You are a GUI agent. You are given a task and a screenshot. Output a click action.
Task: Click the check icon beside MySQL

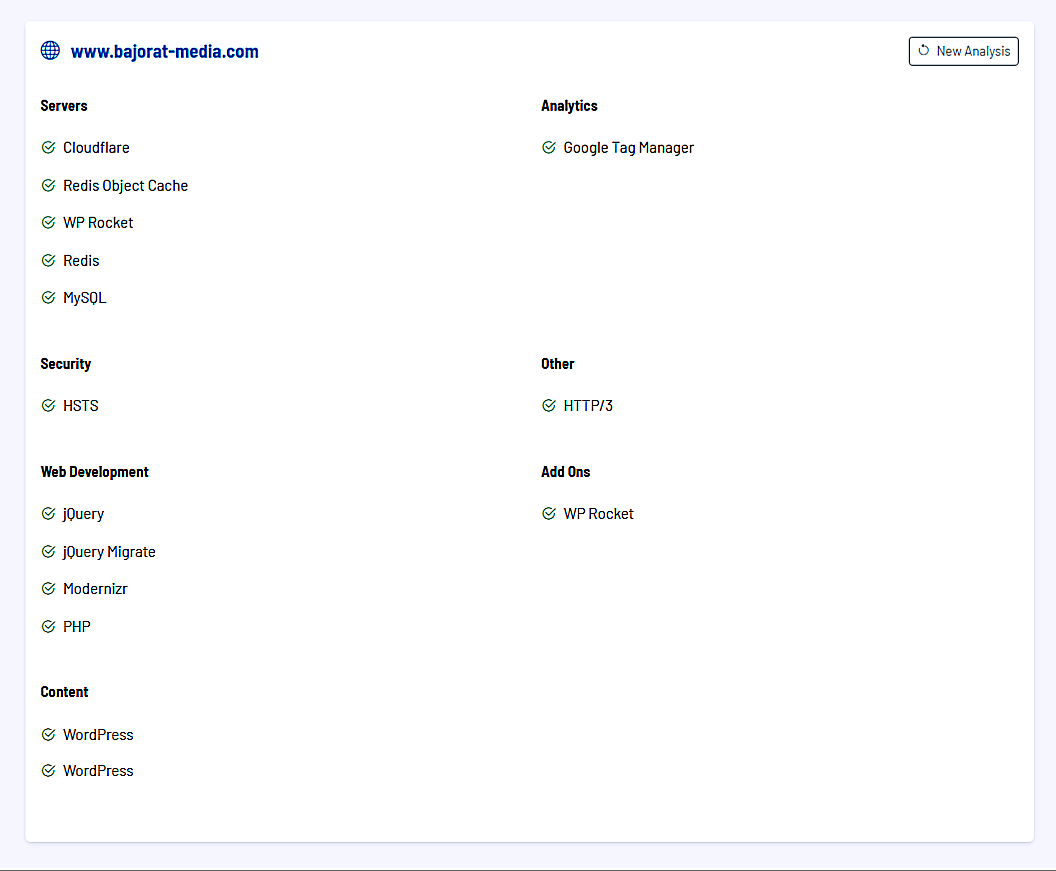point(48,298)
